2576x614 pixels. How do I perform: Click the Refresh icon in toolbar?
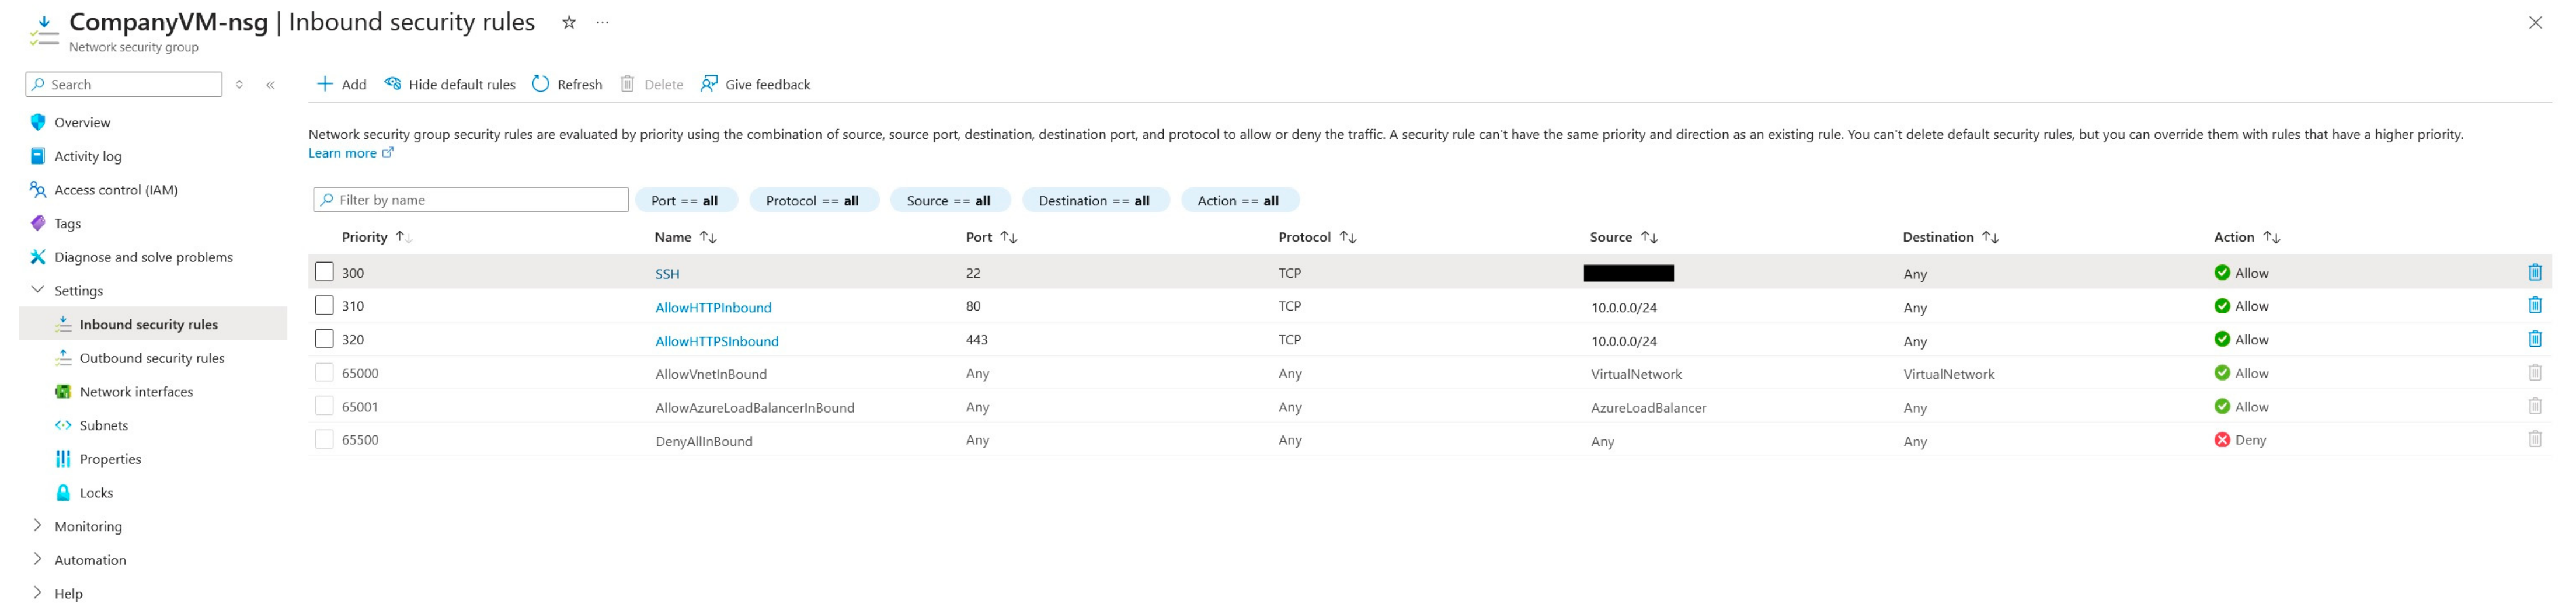coord(540,84)
